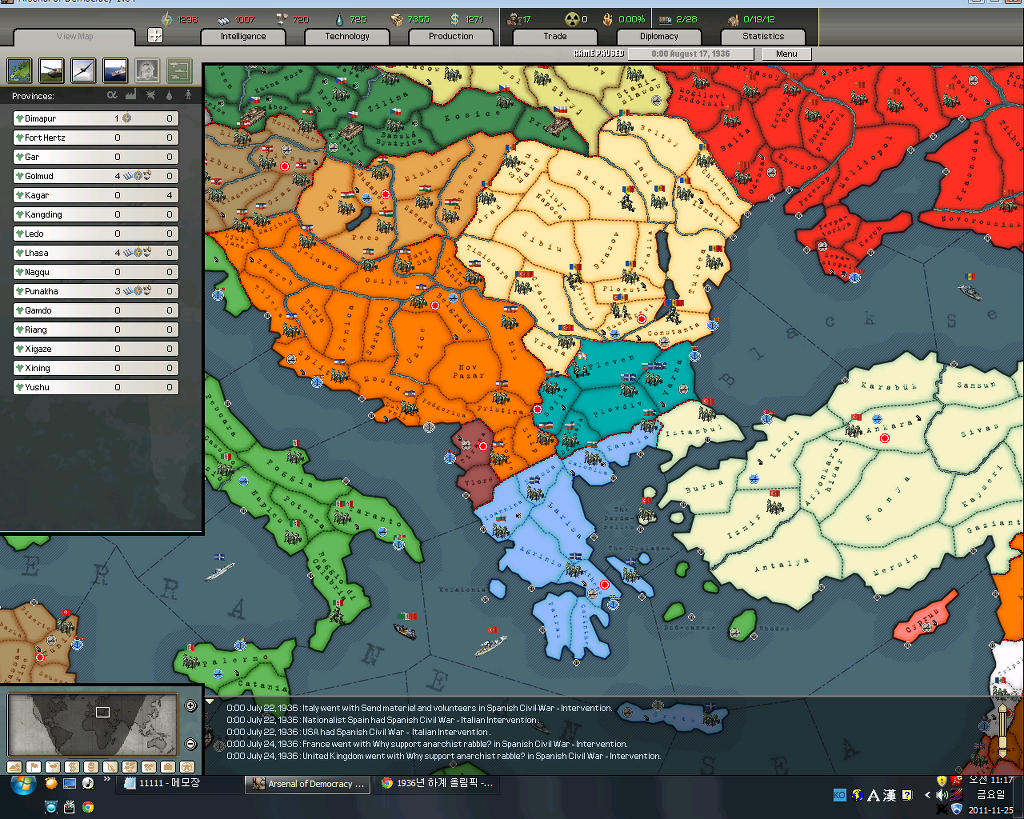
Task: Open the Production tab
Action: coord(451,37)
